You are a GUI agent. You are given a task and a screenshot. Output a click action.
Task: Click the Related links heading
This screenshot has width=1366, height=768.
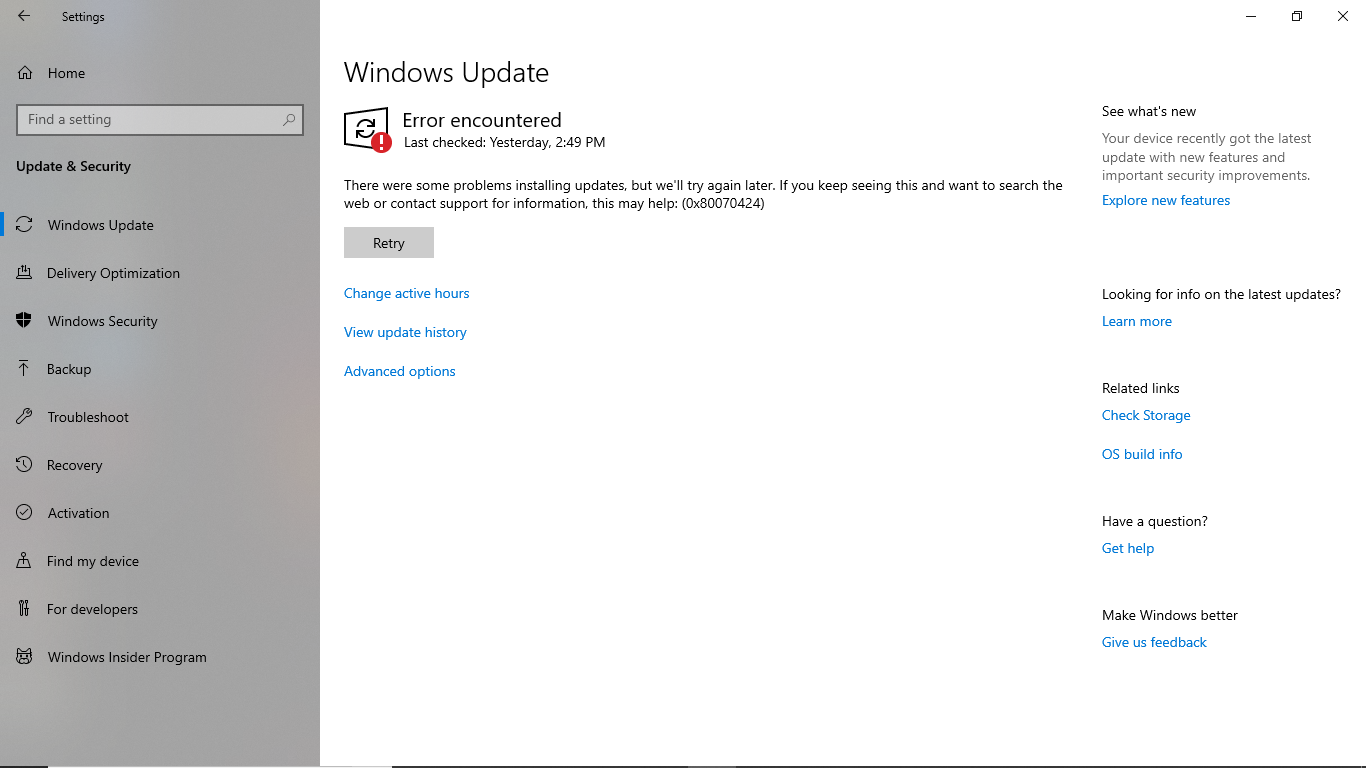point(1141,388)
